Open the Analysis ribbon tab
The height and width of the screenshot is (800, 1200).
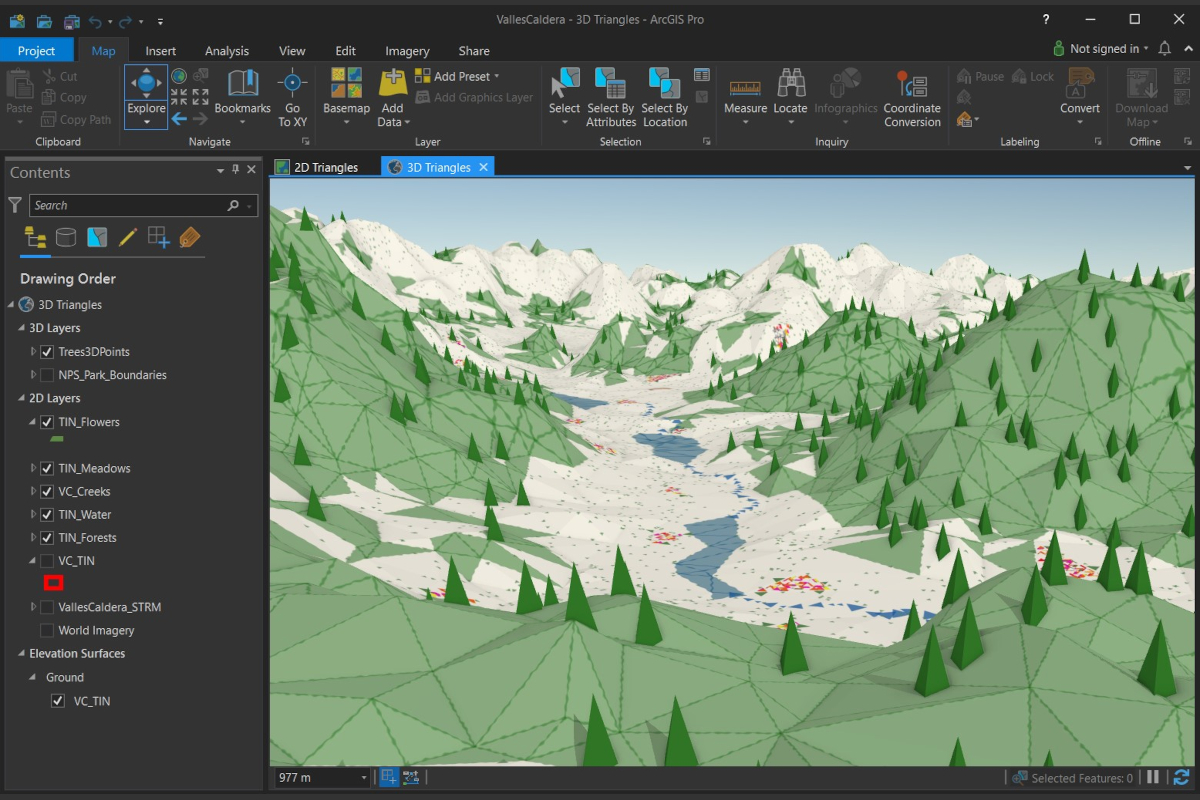point(227,51)
